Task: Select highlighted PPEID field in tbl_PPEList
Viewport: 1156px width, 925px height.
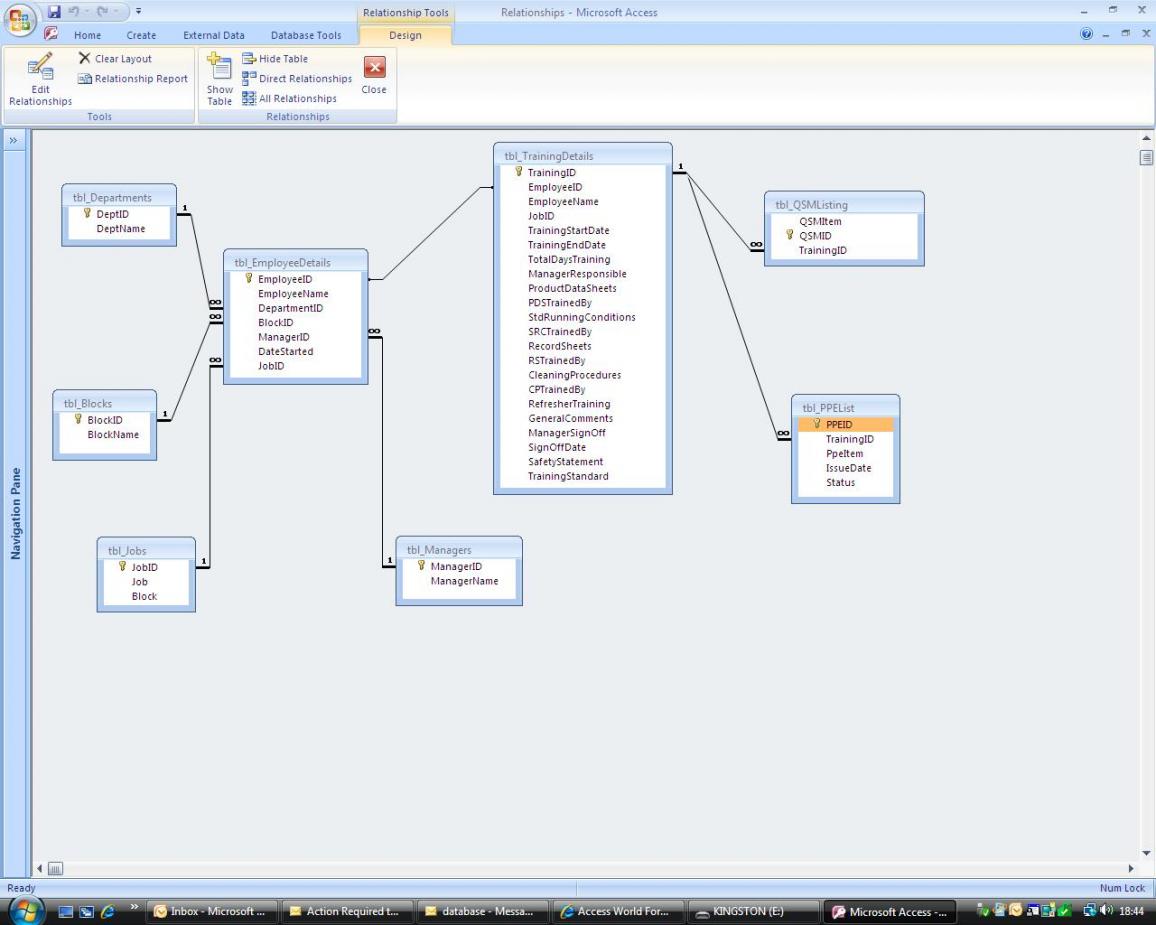Action: 846,425
